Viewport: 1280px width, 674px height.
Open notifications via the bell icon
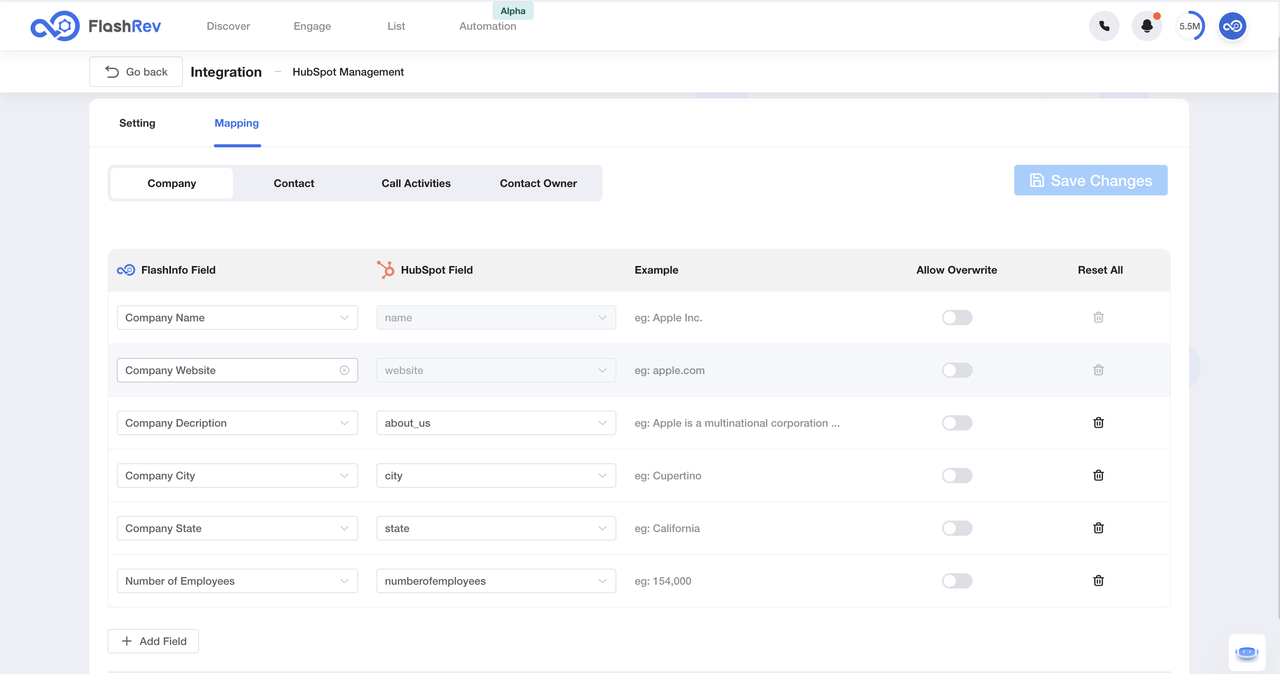pyautogui.click(x=1146, y=25)
